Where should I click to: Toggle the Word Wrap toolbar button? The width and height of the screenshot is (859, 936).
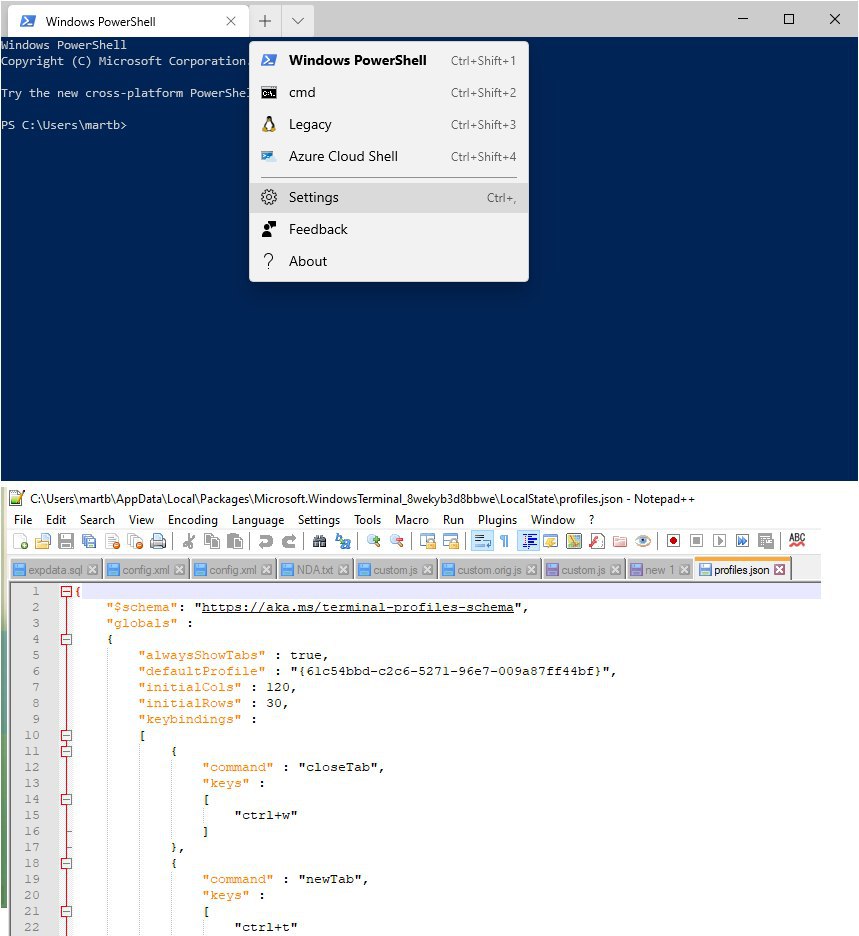482,541
